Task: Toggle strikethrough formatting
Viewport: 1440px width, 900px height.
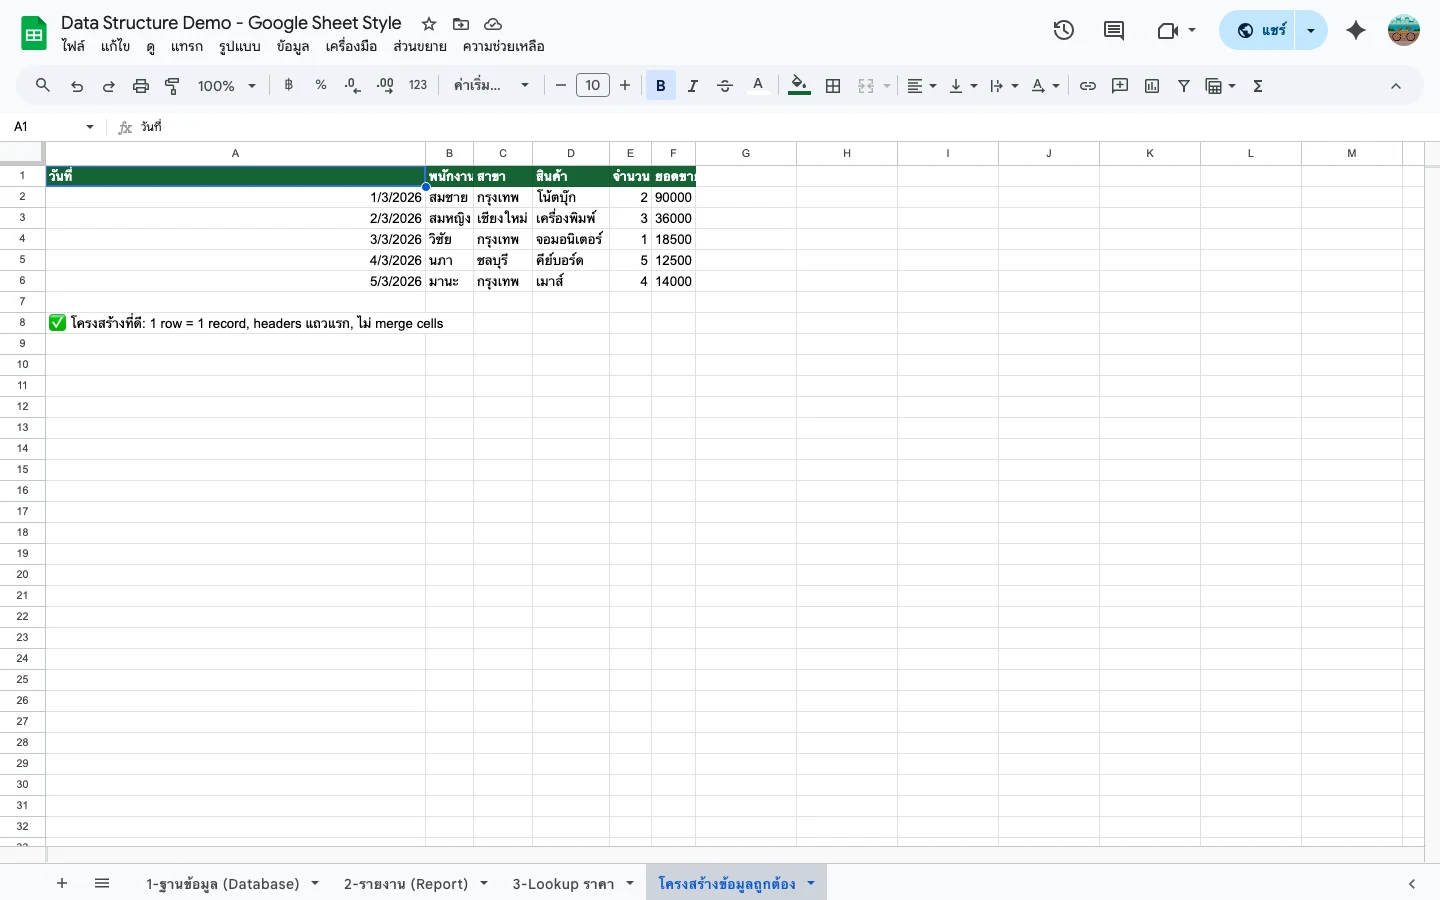Action: [725, 85]
